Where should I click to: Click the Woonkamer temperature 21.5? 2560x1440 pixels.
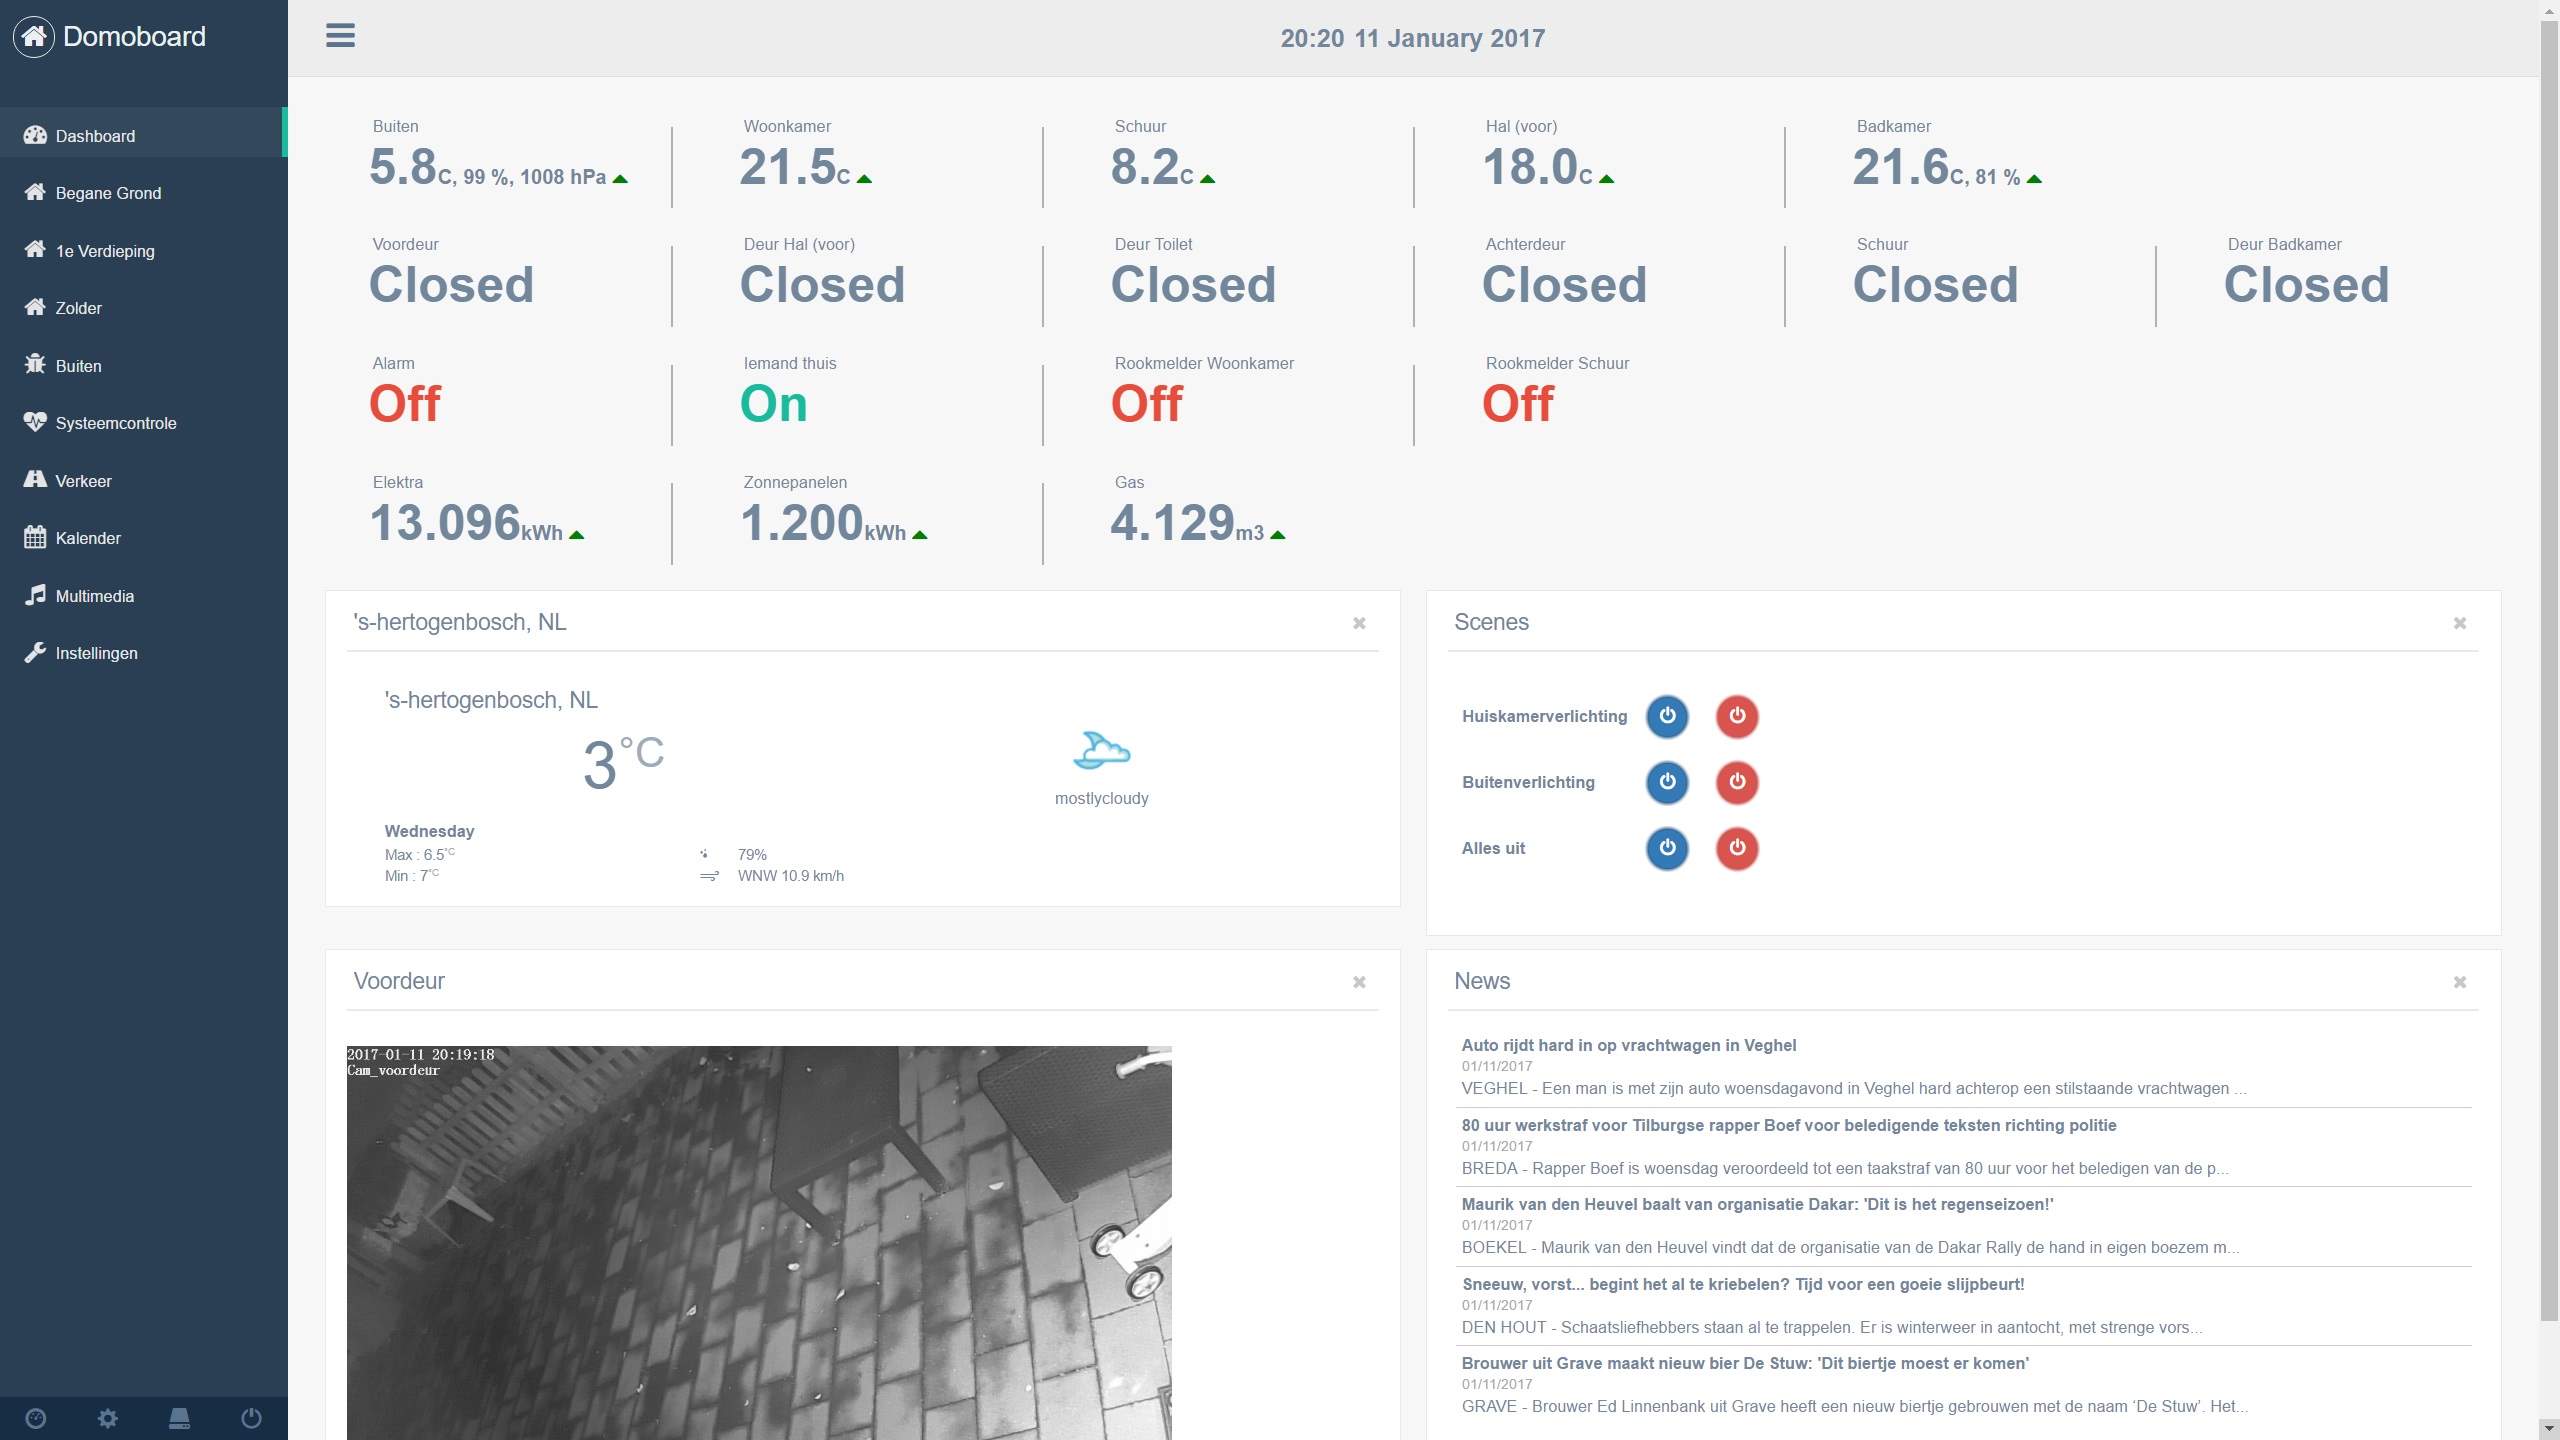pos(788,167)
